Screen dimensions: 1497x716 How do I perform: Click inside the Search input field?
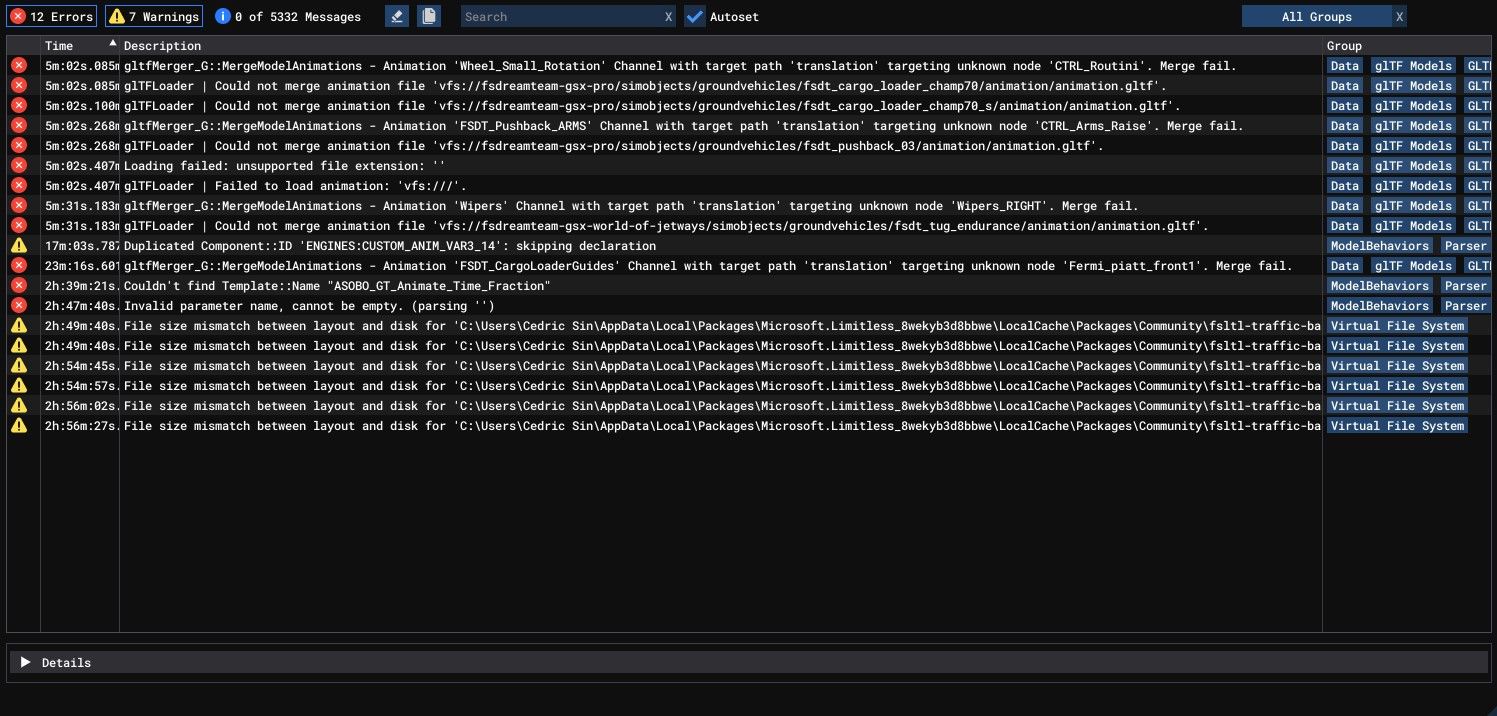pyautogui.click(x=560, y=17)
